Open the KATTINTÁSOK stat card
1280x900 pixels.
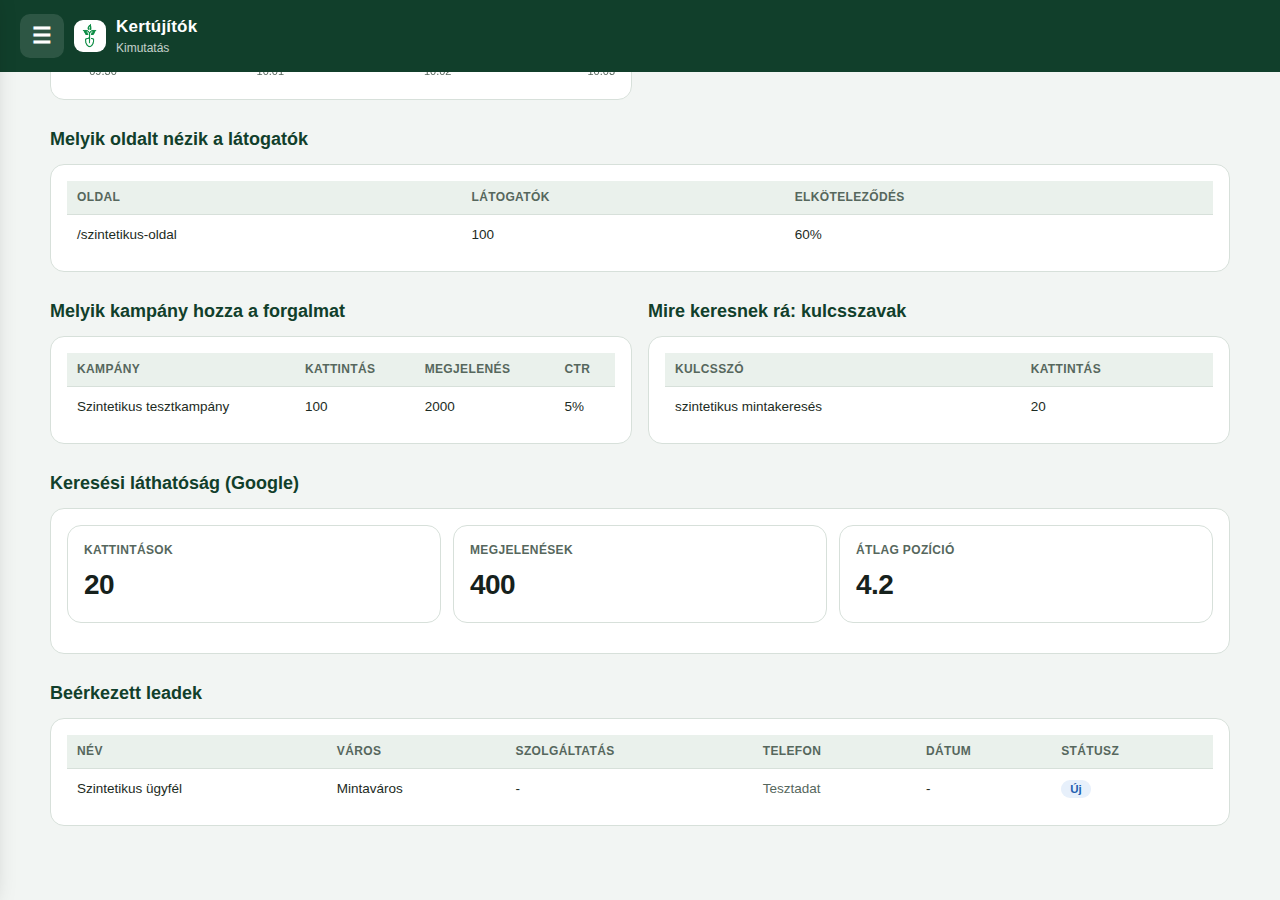click(x=254, y=574)
